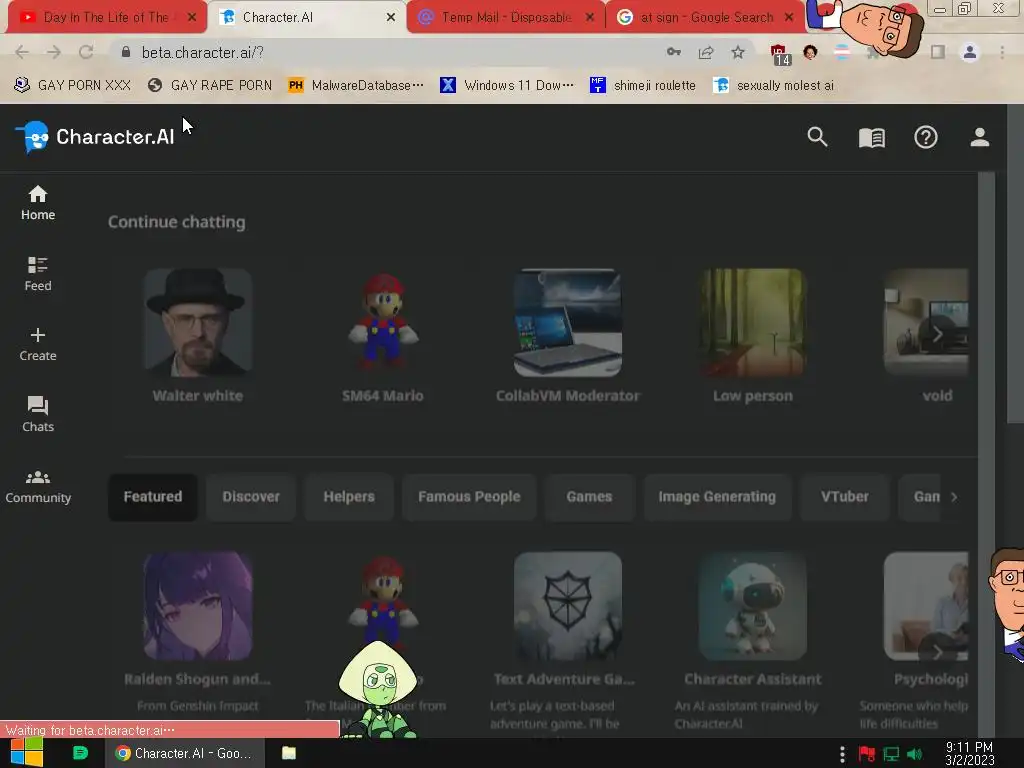Click Character.AI Chrome taskbar button

(185, 753)
